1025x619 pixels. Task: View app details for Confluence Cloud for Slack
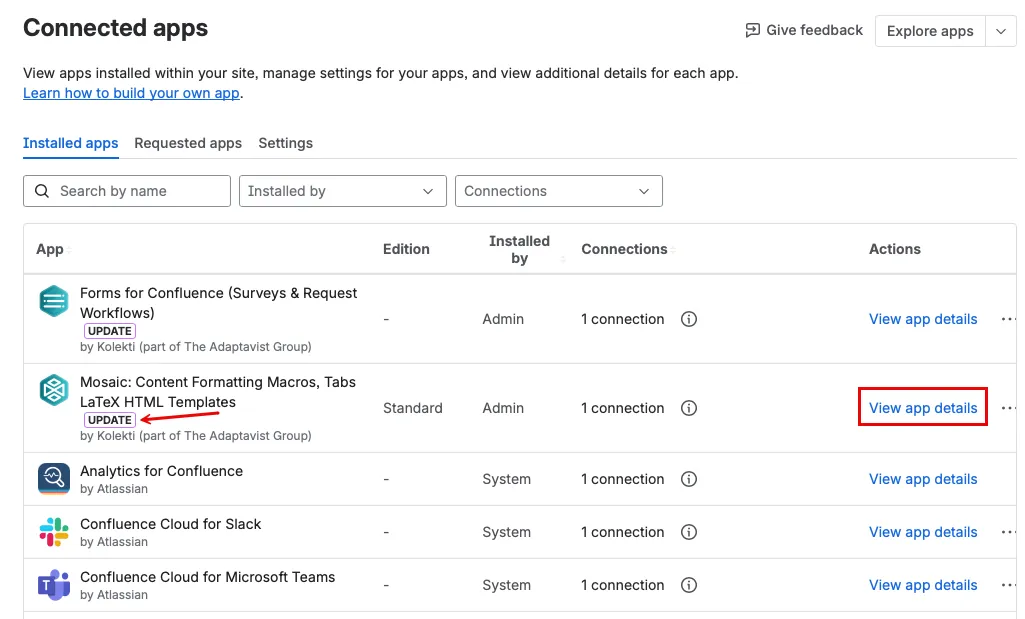click(923, 532)
